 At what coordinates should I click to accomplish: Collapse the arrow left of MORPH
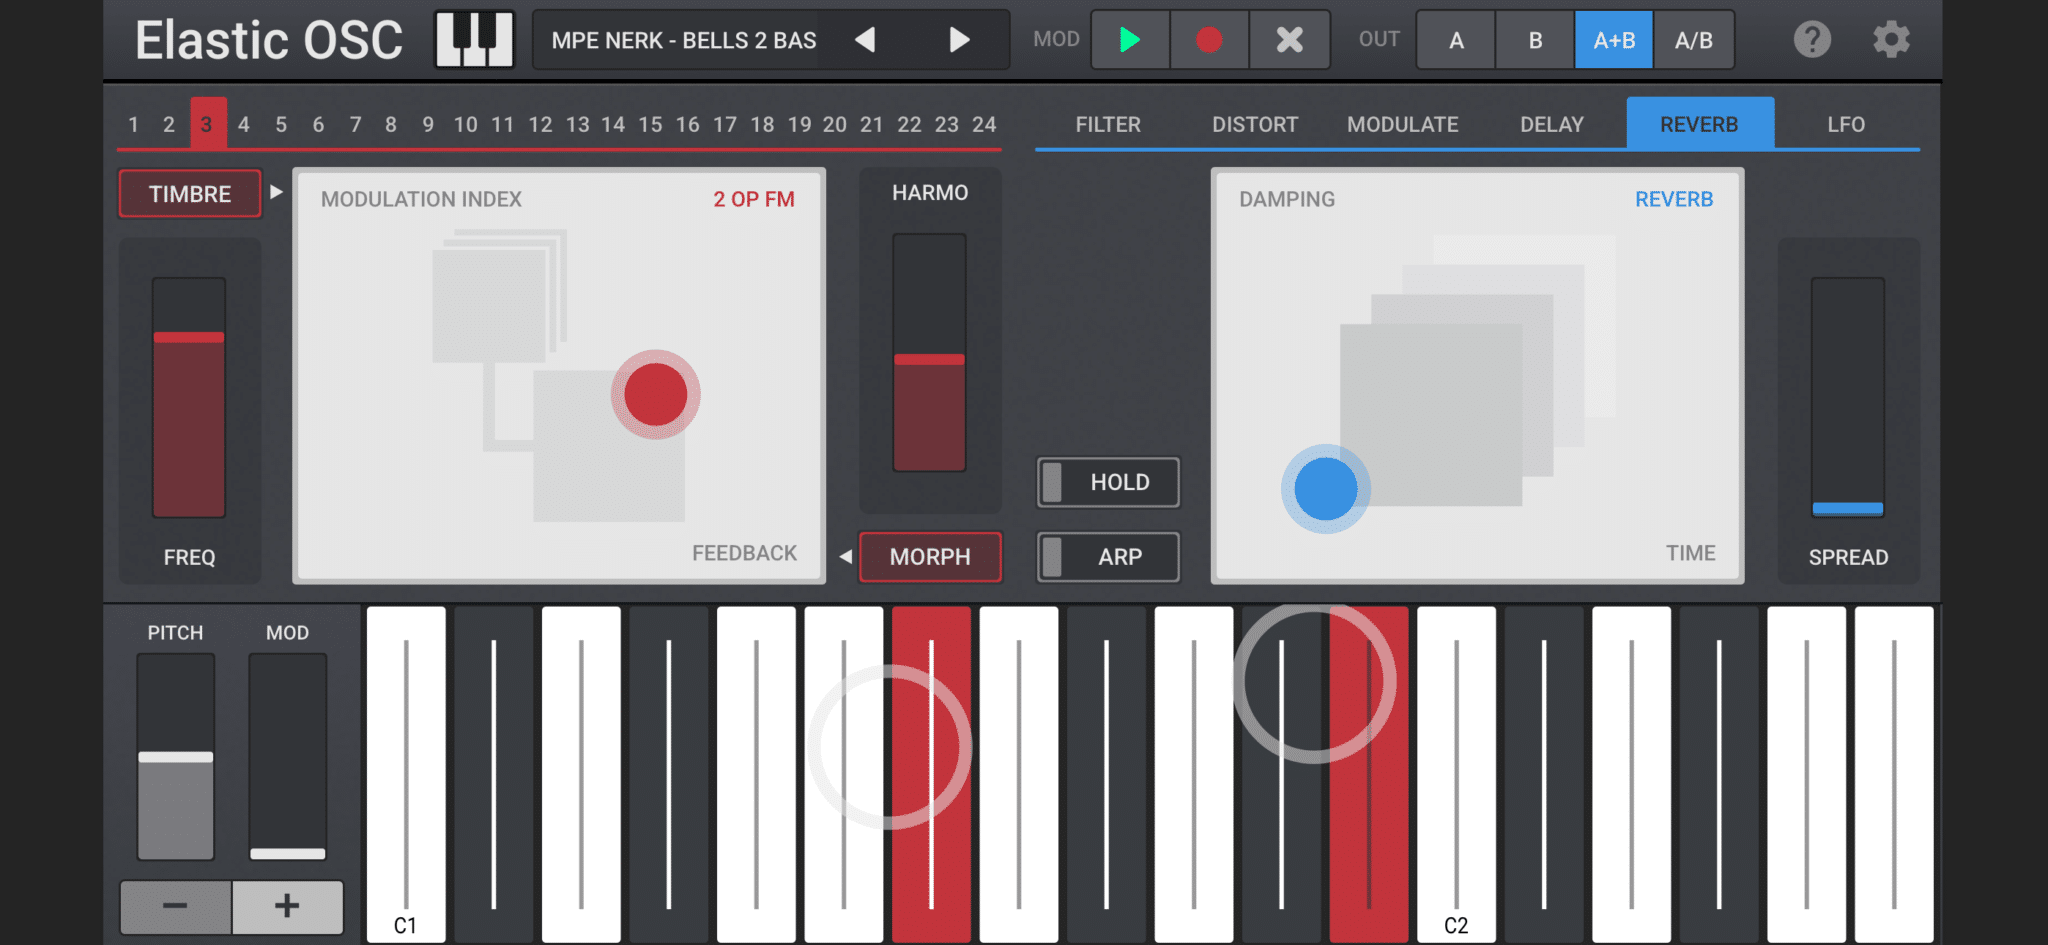pos(846,557)
